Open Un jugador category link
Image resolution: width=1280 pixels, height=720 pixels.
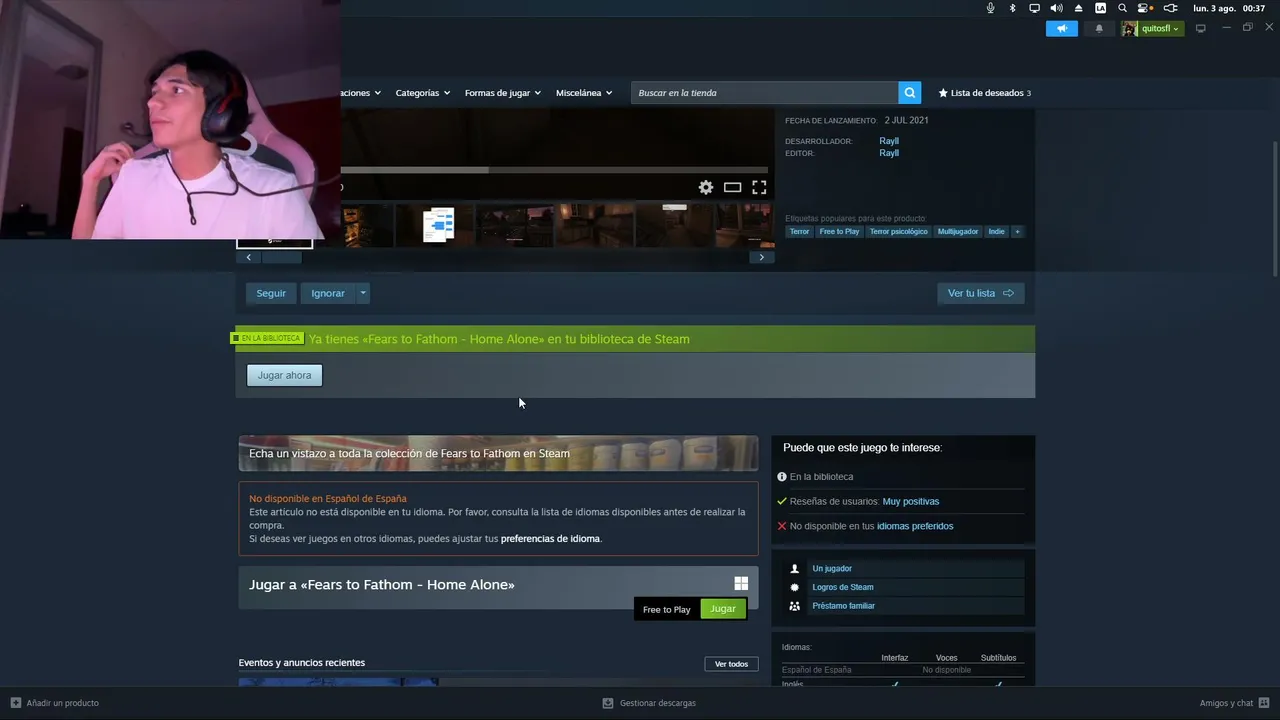832,569
